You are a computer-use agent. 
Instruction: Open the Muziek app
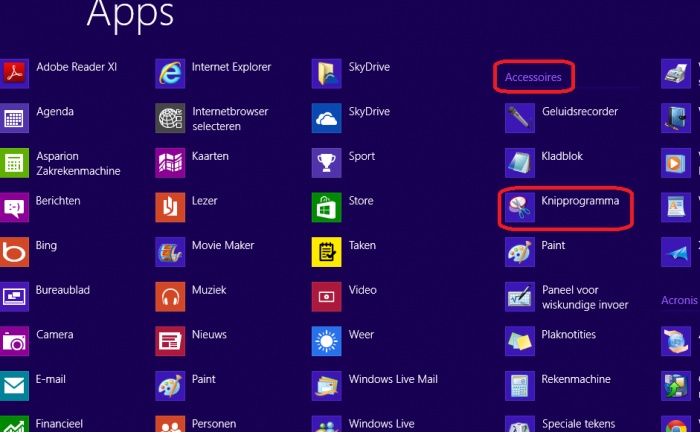191,296
